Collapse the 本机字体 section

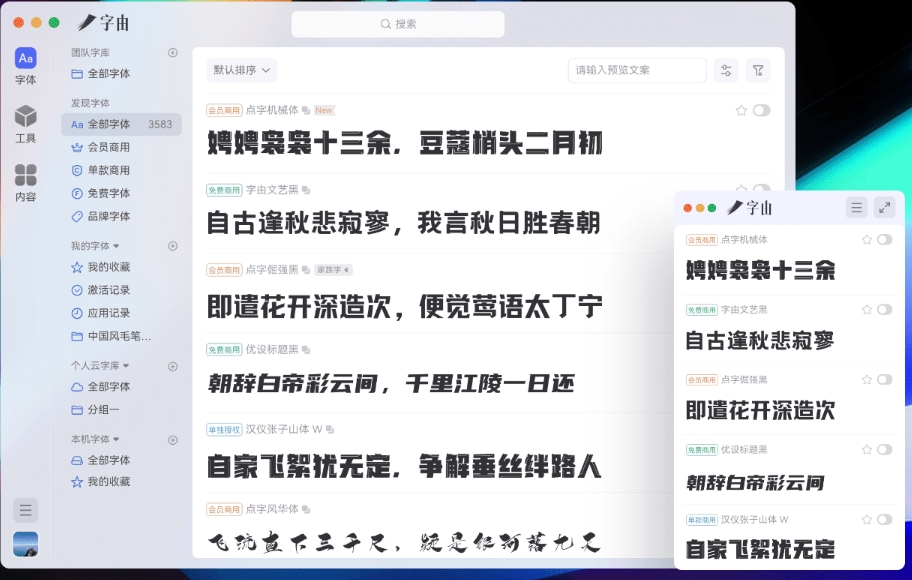tap(116, 439)
